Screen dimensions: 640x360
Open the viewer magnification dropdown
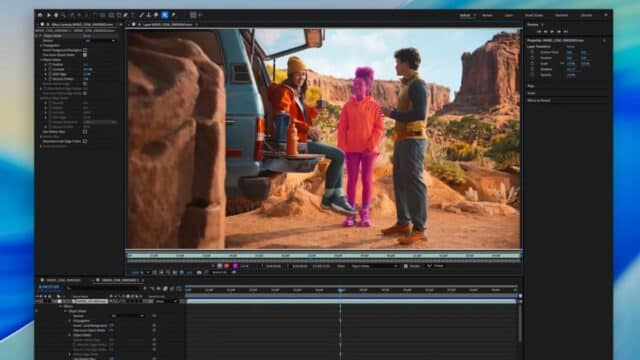(140, 272)
